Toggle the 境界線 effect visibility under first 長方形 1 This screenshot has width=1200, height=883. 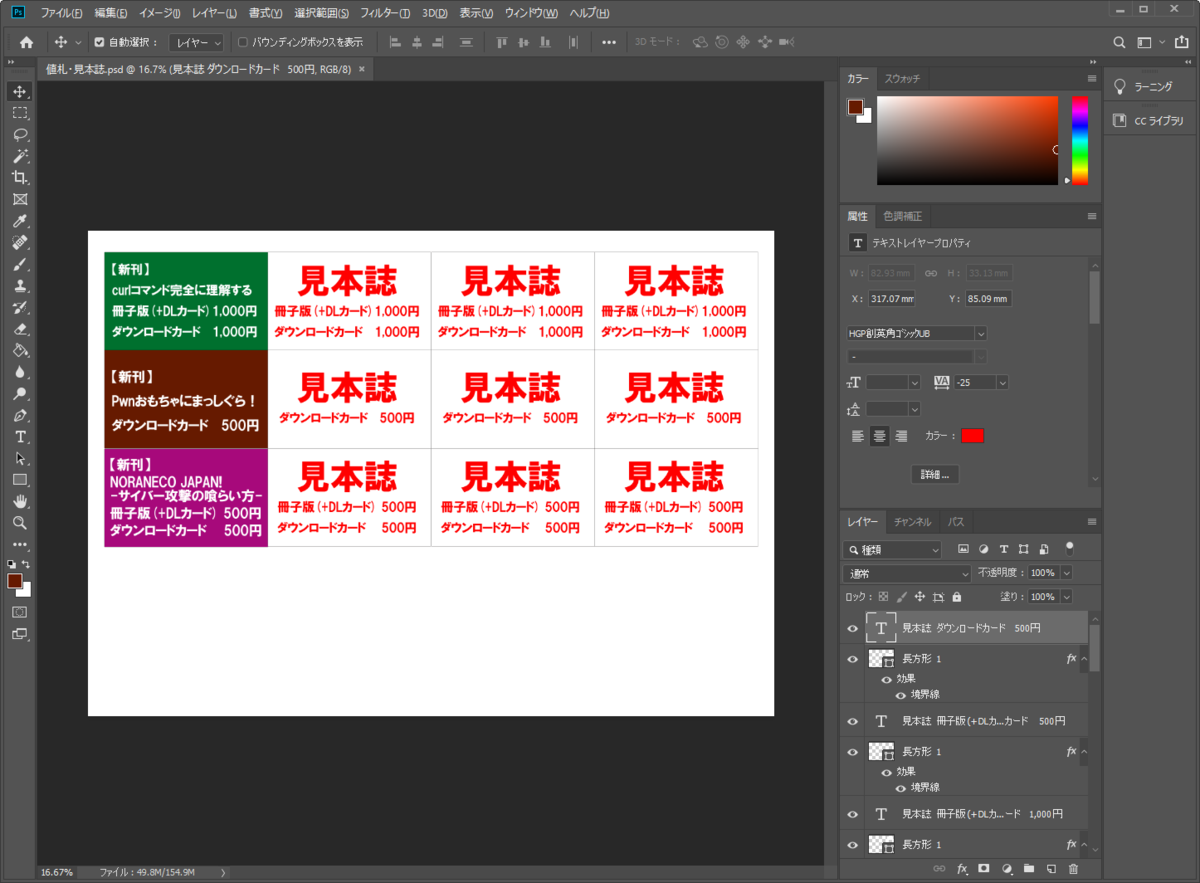[900, 694]
